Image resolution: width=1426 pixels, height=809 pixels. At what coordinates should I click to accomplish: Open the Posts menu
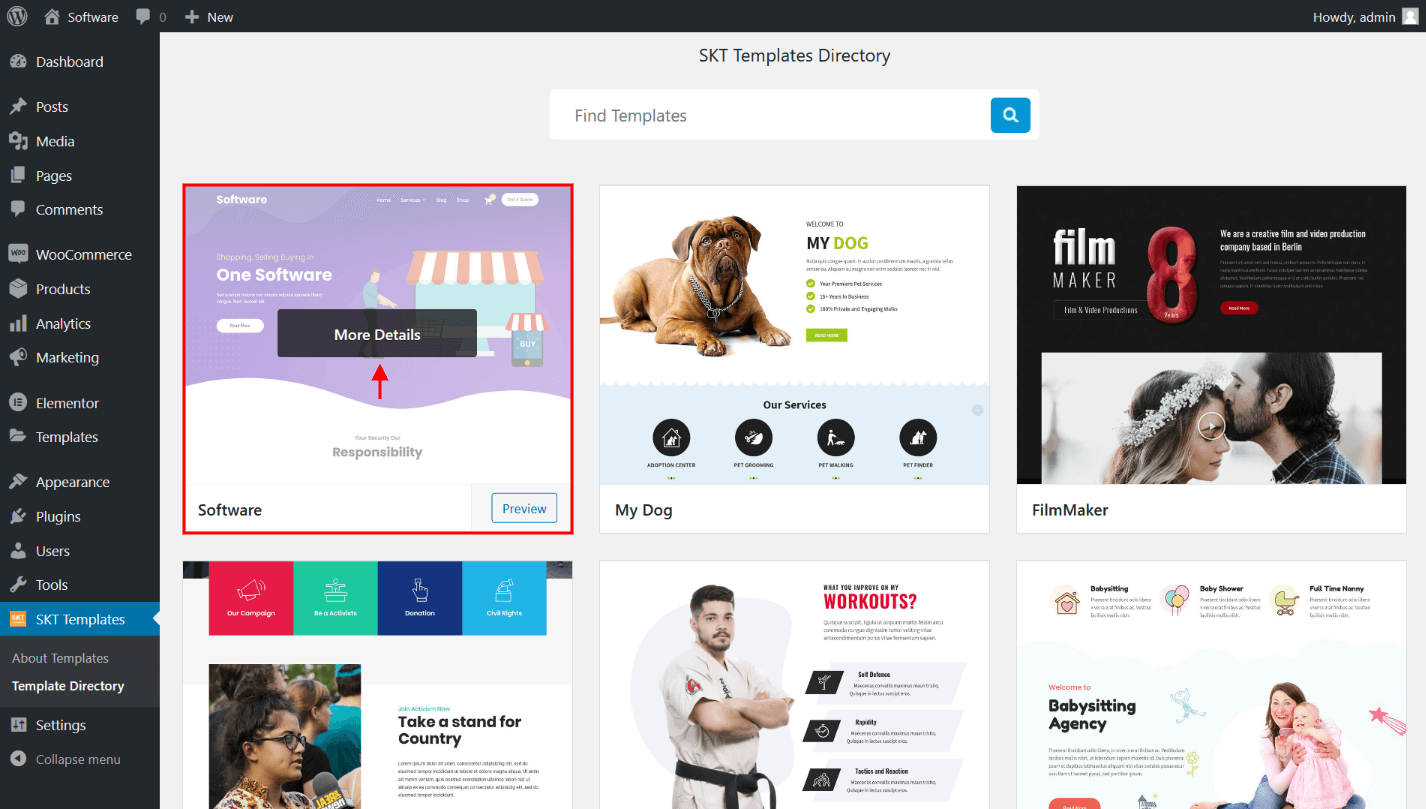click(80, 107)
